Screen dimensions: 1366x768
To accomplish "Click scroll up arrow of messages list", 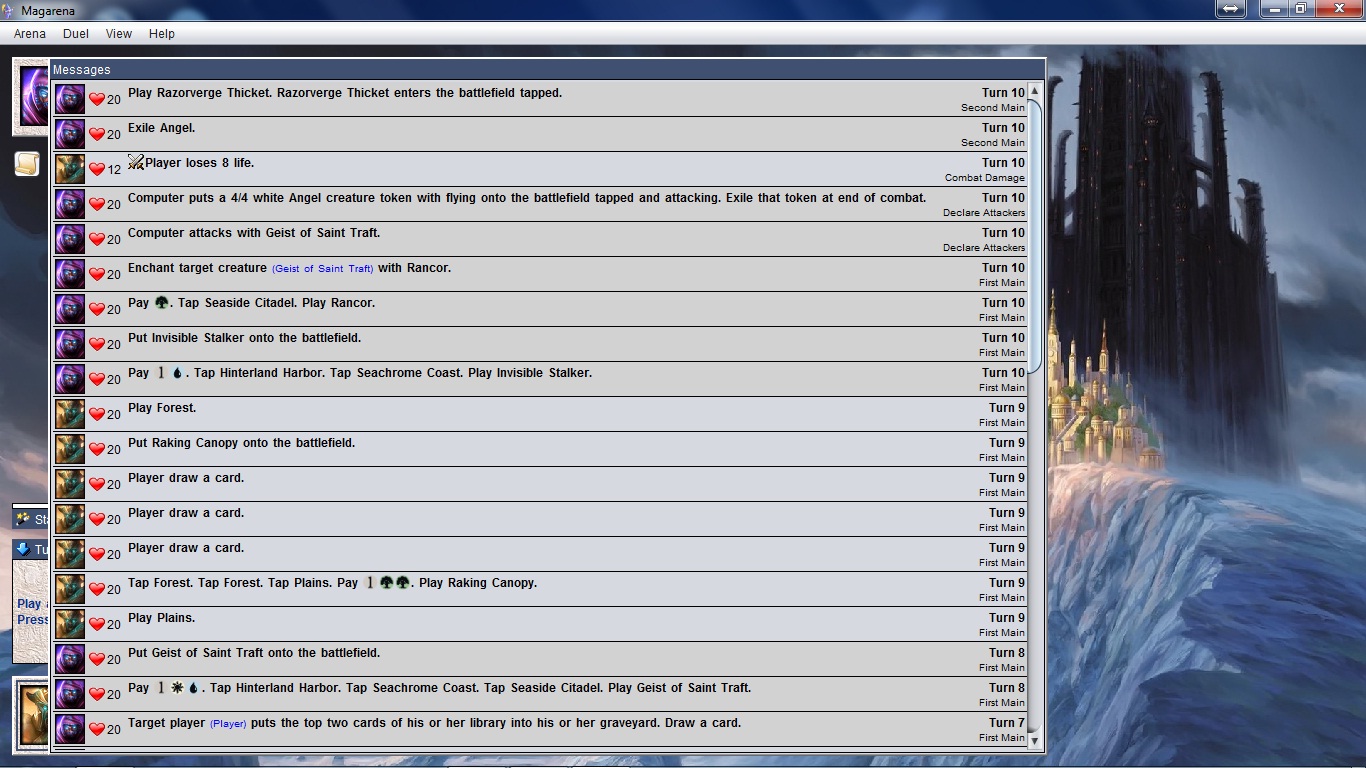I will [x=1034, y=91].
